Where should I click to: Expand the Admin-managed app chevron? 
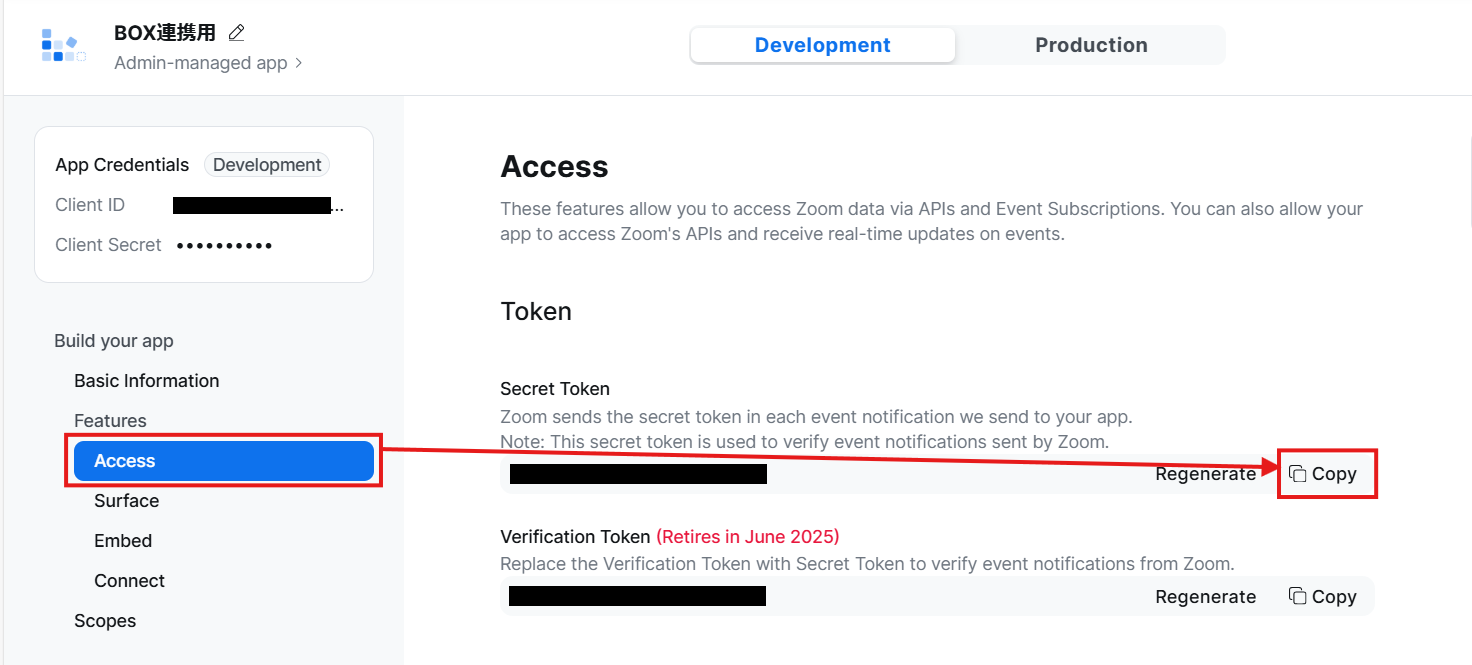[x=299, y=63]
